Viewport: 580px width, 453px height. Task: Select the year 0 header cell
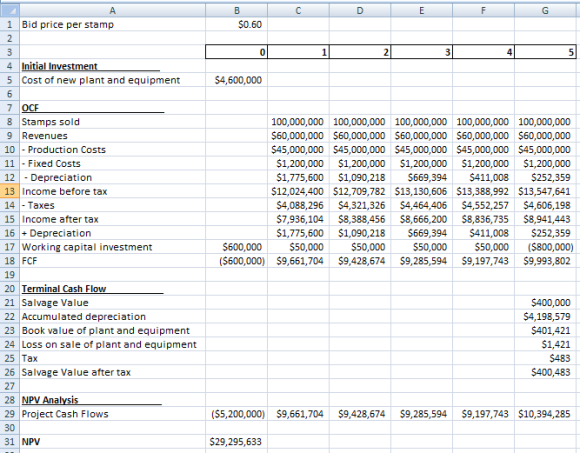tap(236, 52)
